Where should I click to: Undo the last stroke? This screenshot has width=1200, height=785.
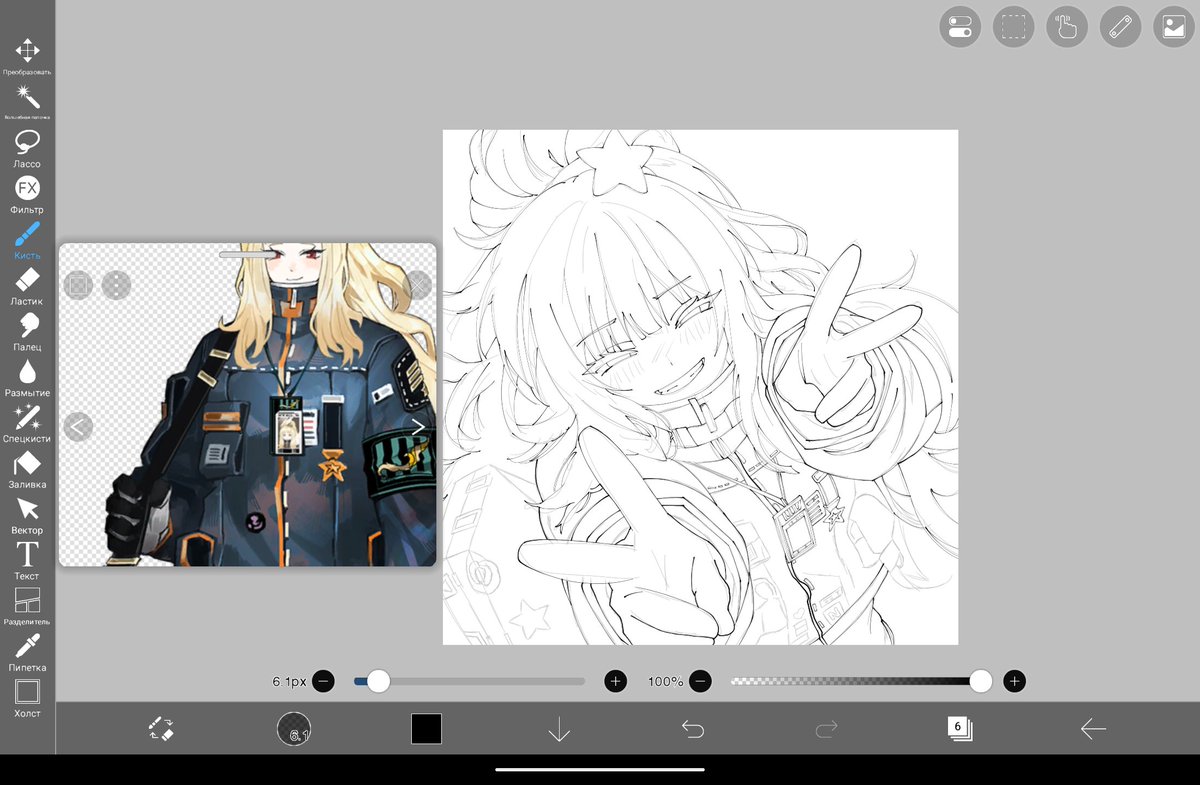[x=693, y=729]
